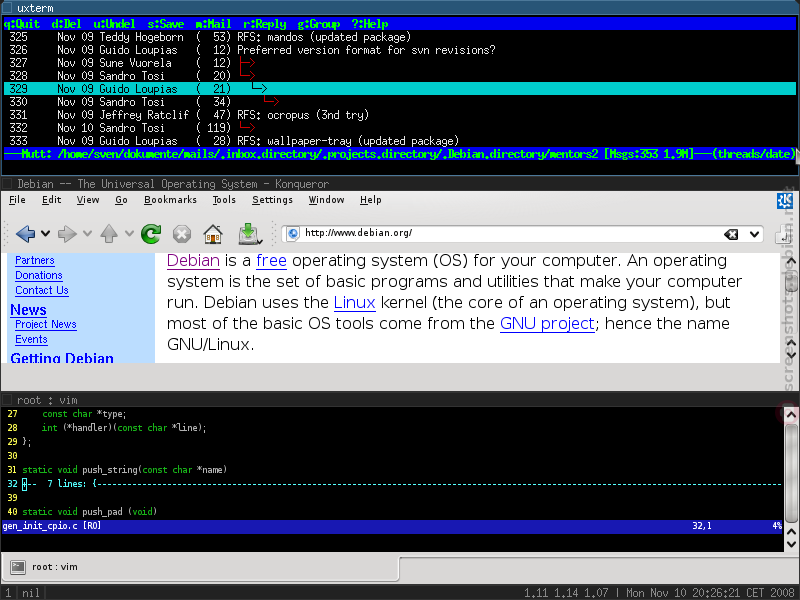Click the site favicon in the URL field
This screenshot has width=800, height=600.
(293, 234)
